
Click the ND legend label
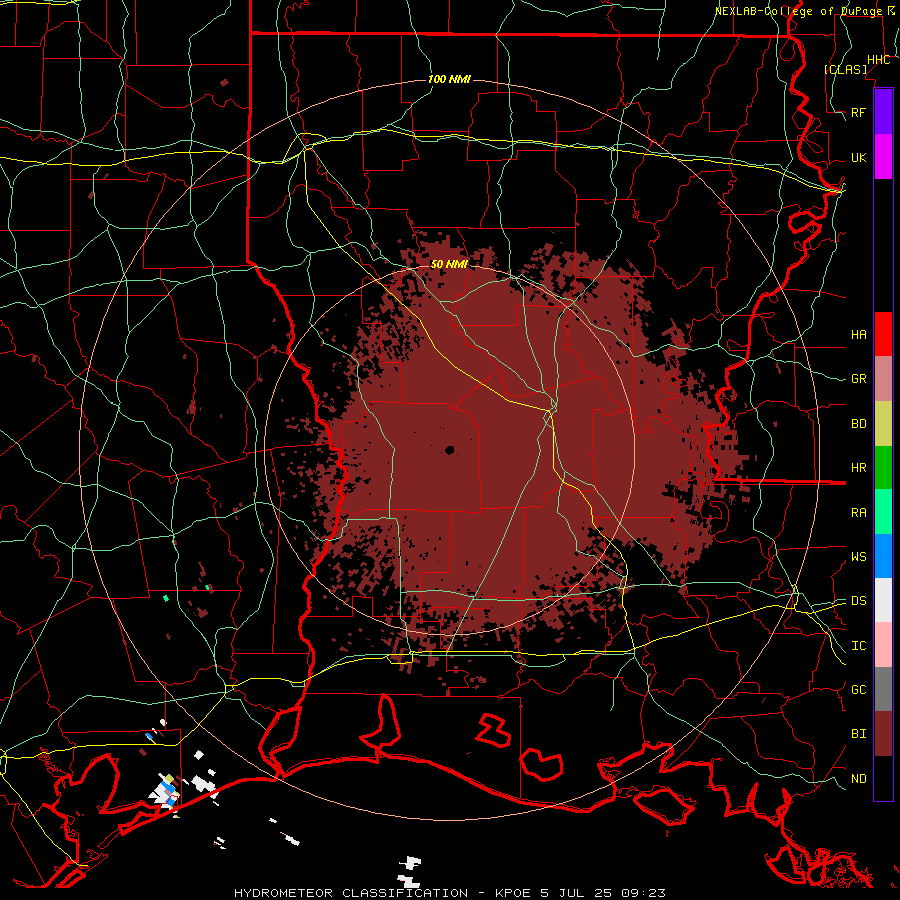[858, 779]
